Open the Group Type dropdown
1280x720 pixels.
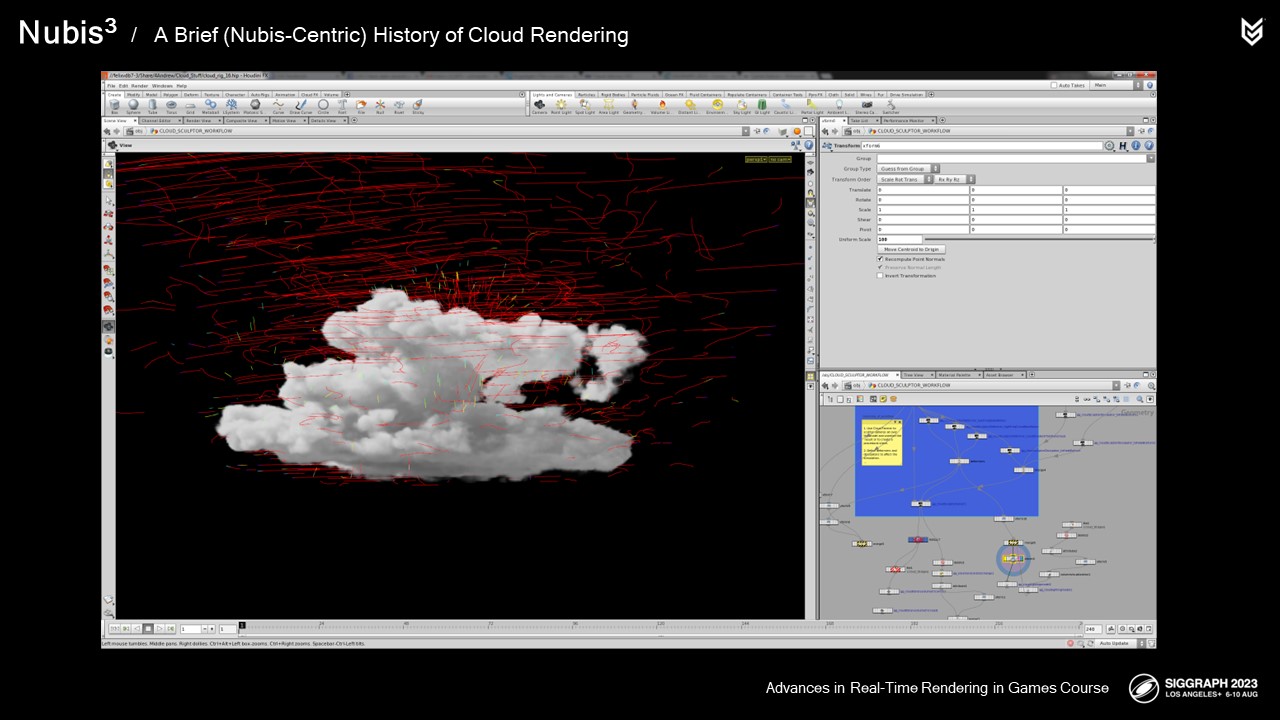click(908, 169)
